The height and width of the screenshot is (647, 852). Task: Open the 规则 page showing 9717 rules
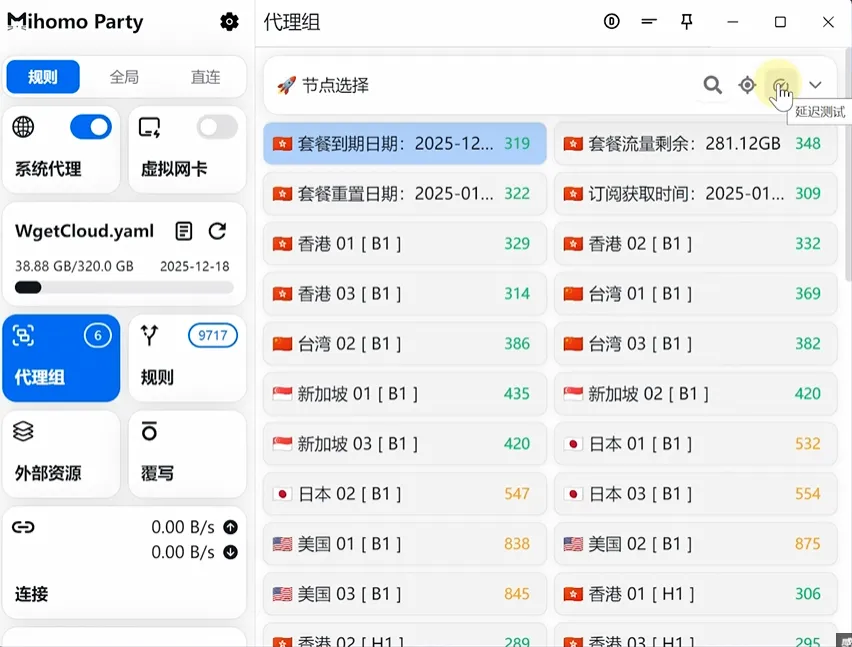click(186, 357)
